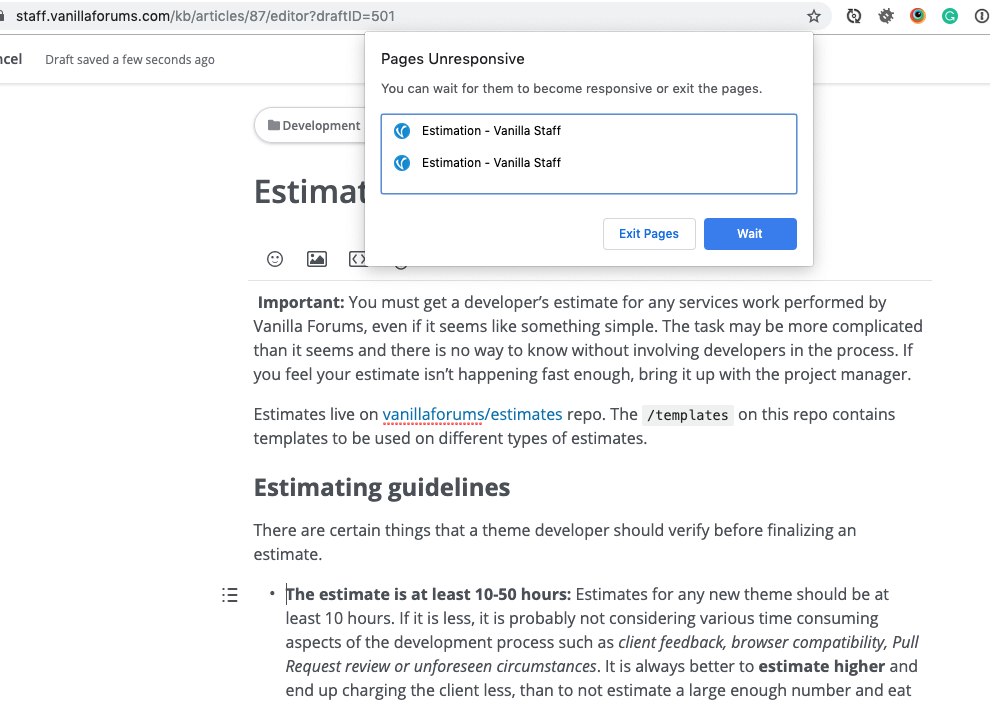Open the ad-blocker extension icon
The width and height of the screenshot is (990, 703).
pos(886,16)
